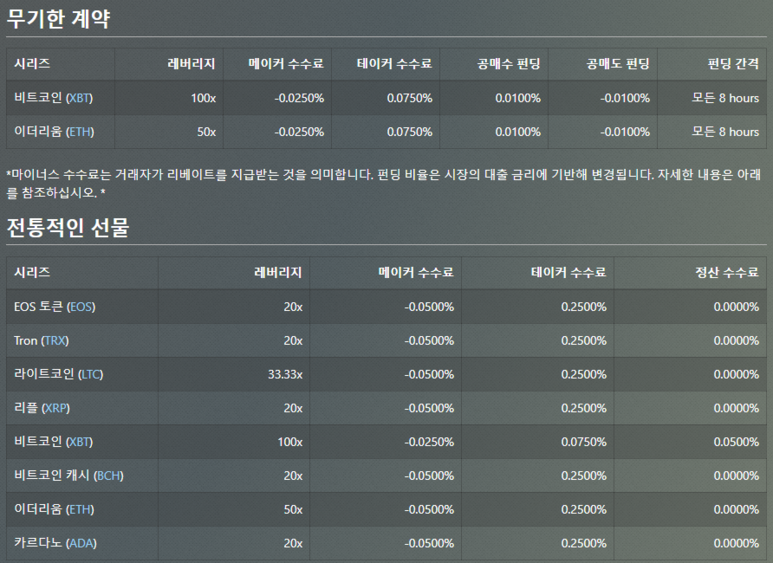773x563 pixels.
Task: Open the XBT link in the traditional futures table
Action: pyautogui.click(x=79, y=442)
